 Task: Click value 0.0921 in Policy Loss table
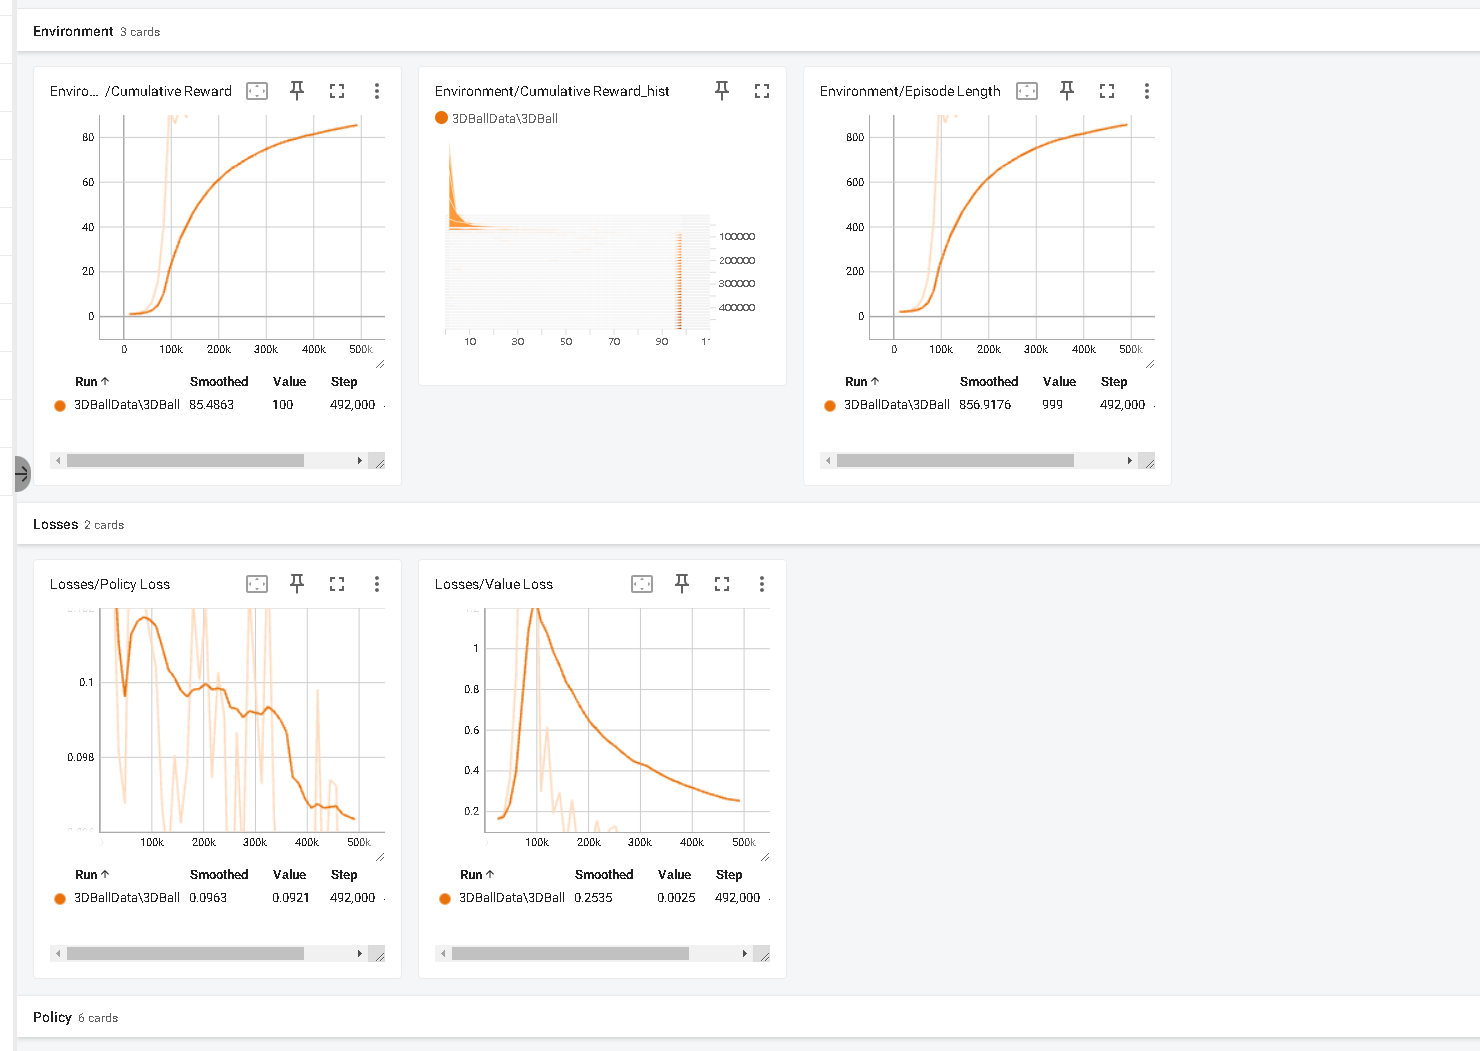[x=291, y=898]
